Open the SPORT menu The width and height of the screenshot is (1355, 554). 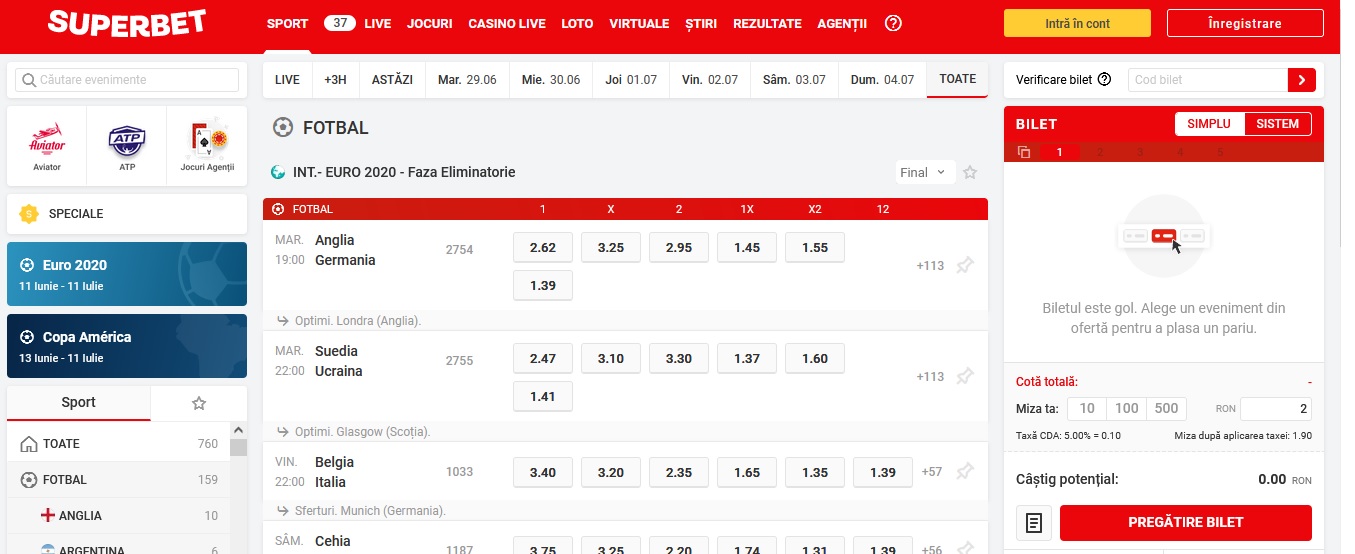287,23
